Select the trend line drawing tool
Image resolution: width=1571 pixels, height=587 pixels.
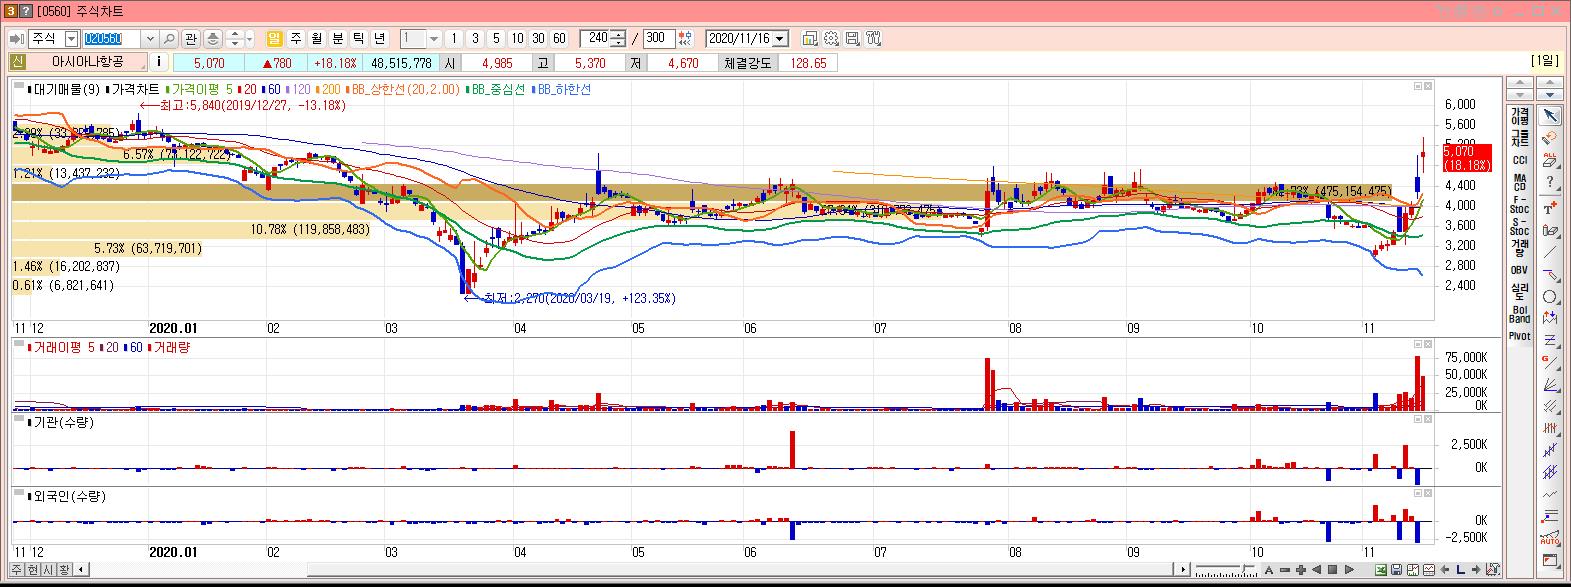coord(1549,252)
